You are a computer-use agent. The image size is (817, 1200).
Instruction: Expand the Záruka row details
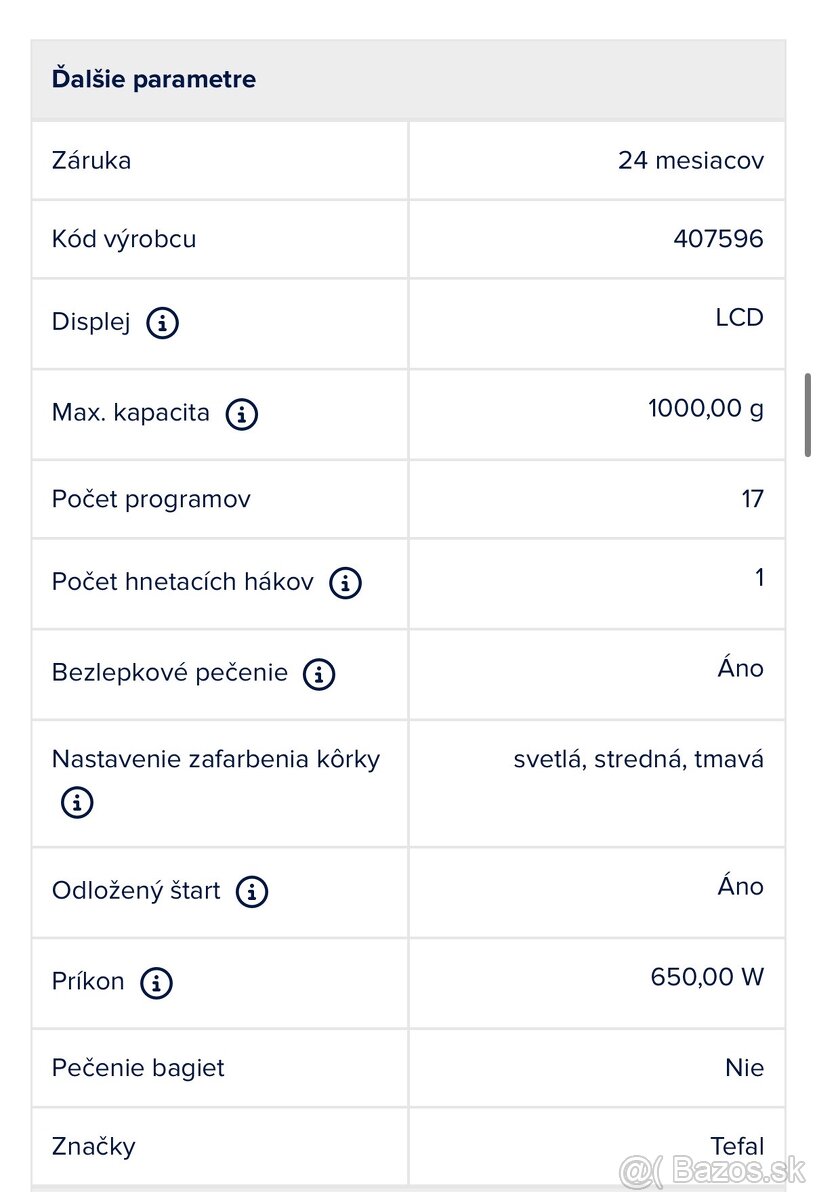[91, 160]
